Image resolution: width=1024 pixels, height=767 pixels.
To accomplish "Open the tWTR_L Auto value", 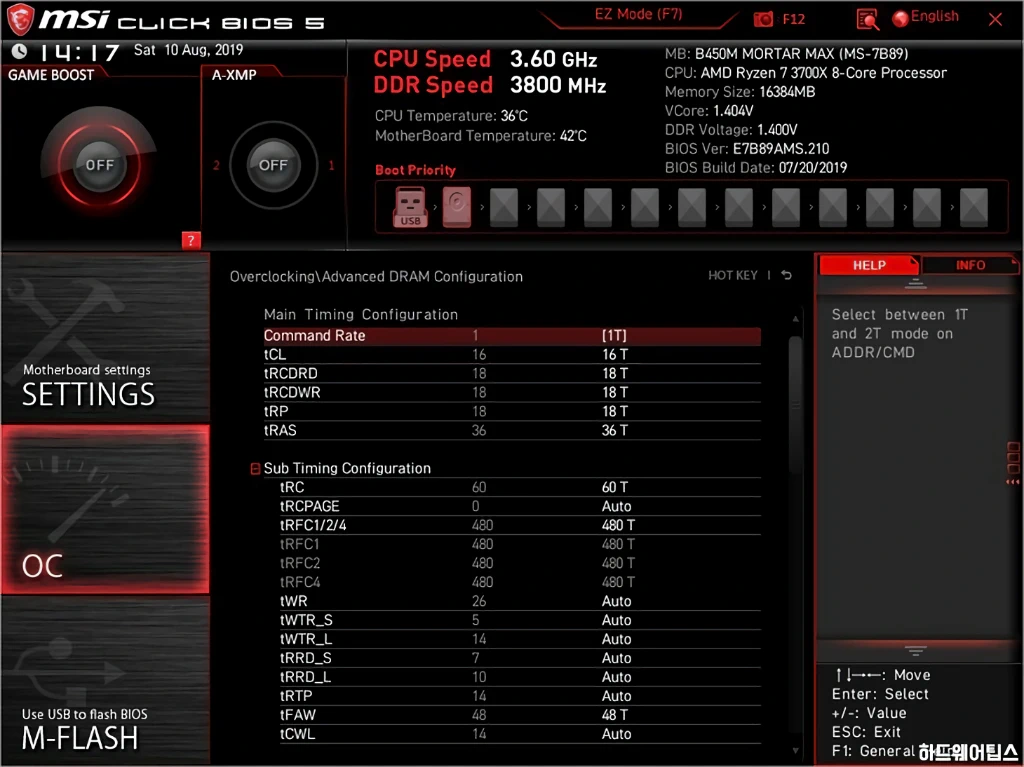I will point(616,639).
